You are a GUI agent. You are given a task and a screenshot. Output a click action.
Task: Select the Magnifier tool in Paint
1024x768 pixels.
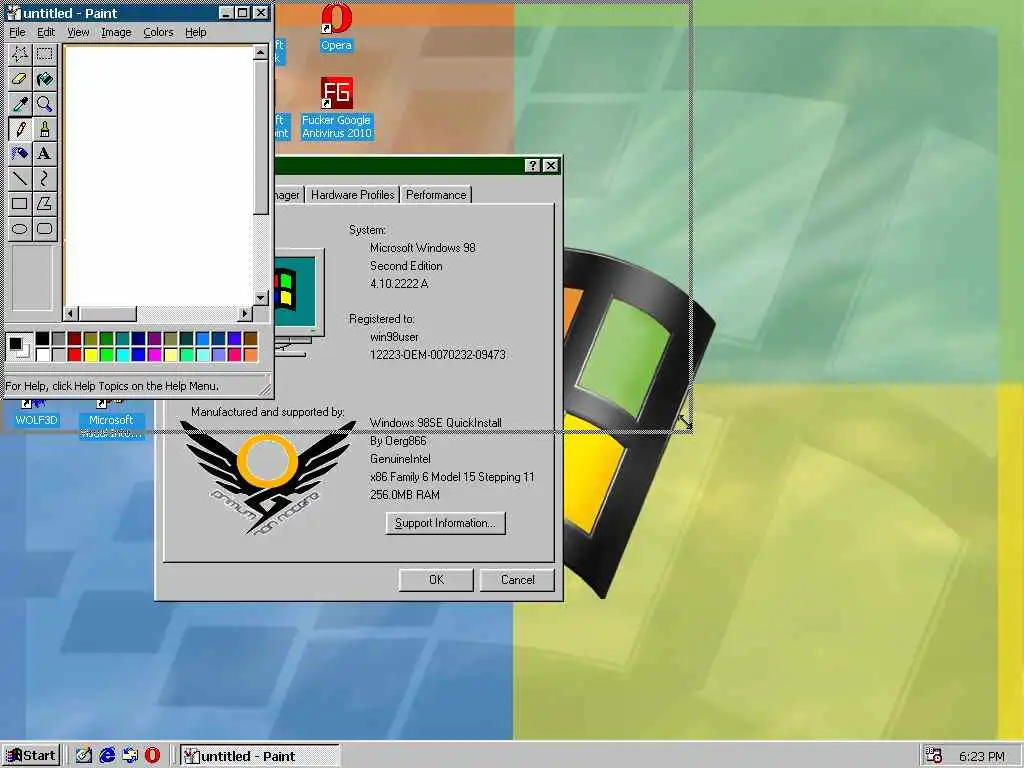coord(44,104)
